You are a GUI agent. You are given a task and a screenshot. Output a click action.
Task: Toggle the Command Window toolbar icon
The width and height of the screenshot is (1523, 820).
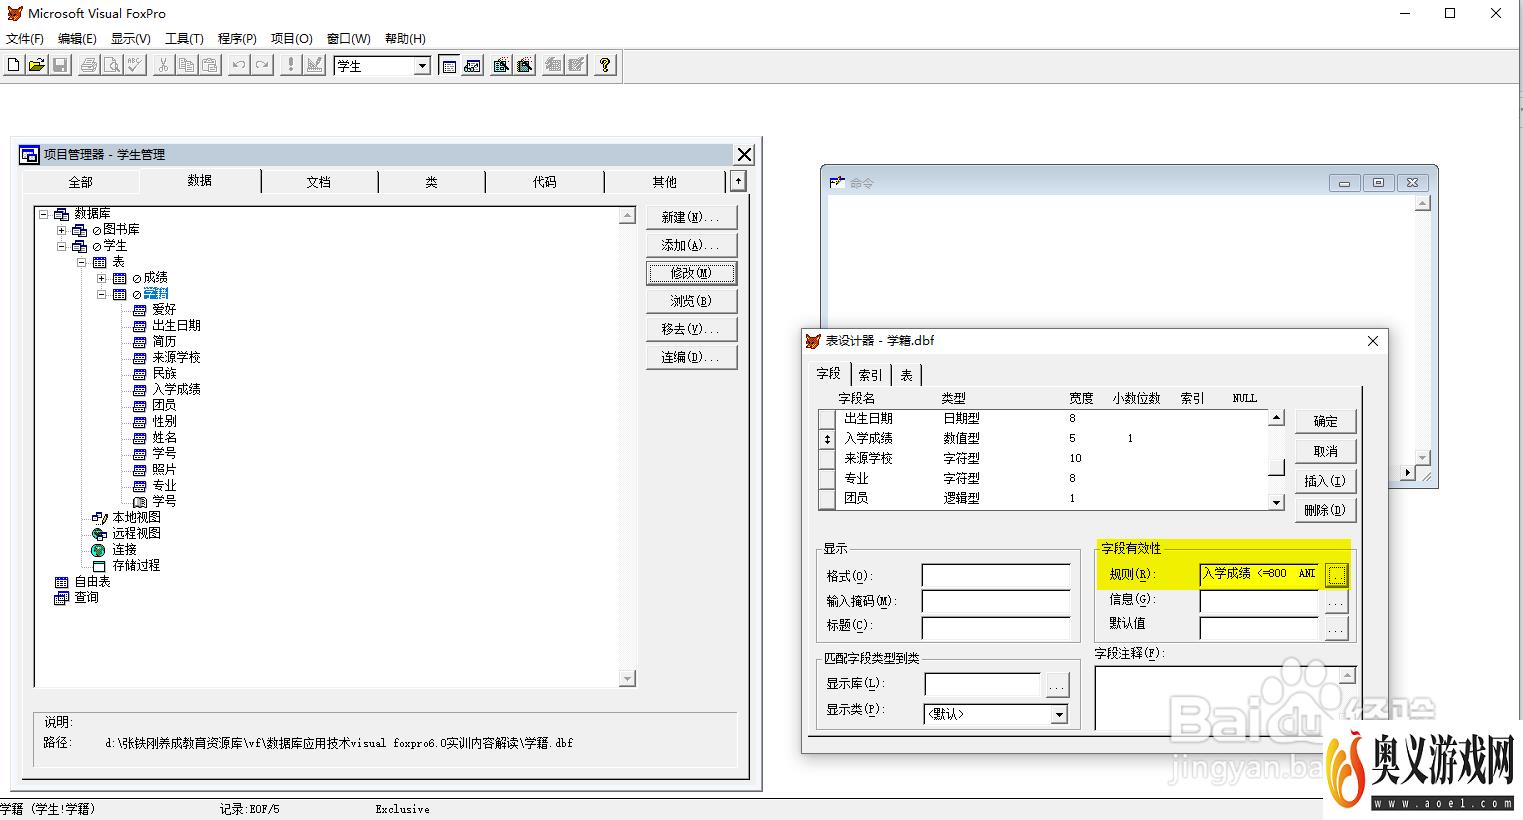point(449,65)
